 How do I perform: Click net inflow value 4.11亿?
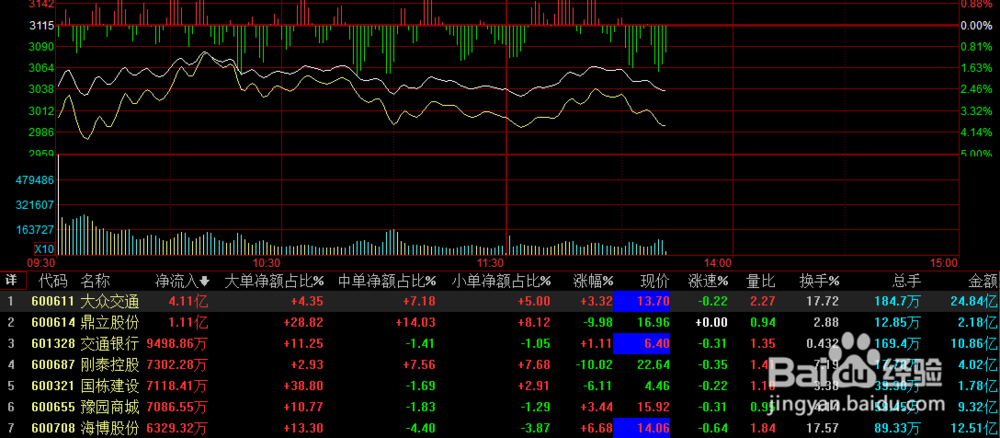pyautogui.click(x=188, y=302)
